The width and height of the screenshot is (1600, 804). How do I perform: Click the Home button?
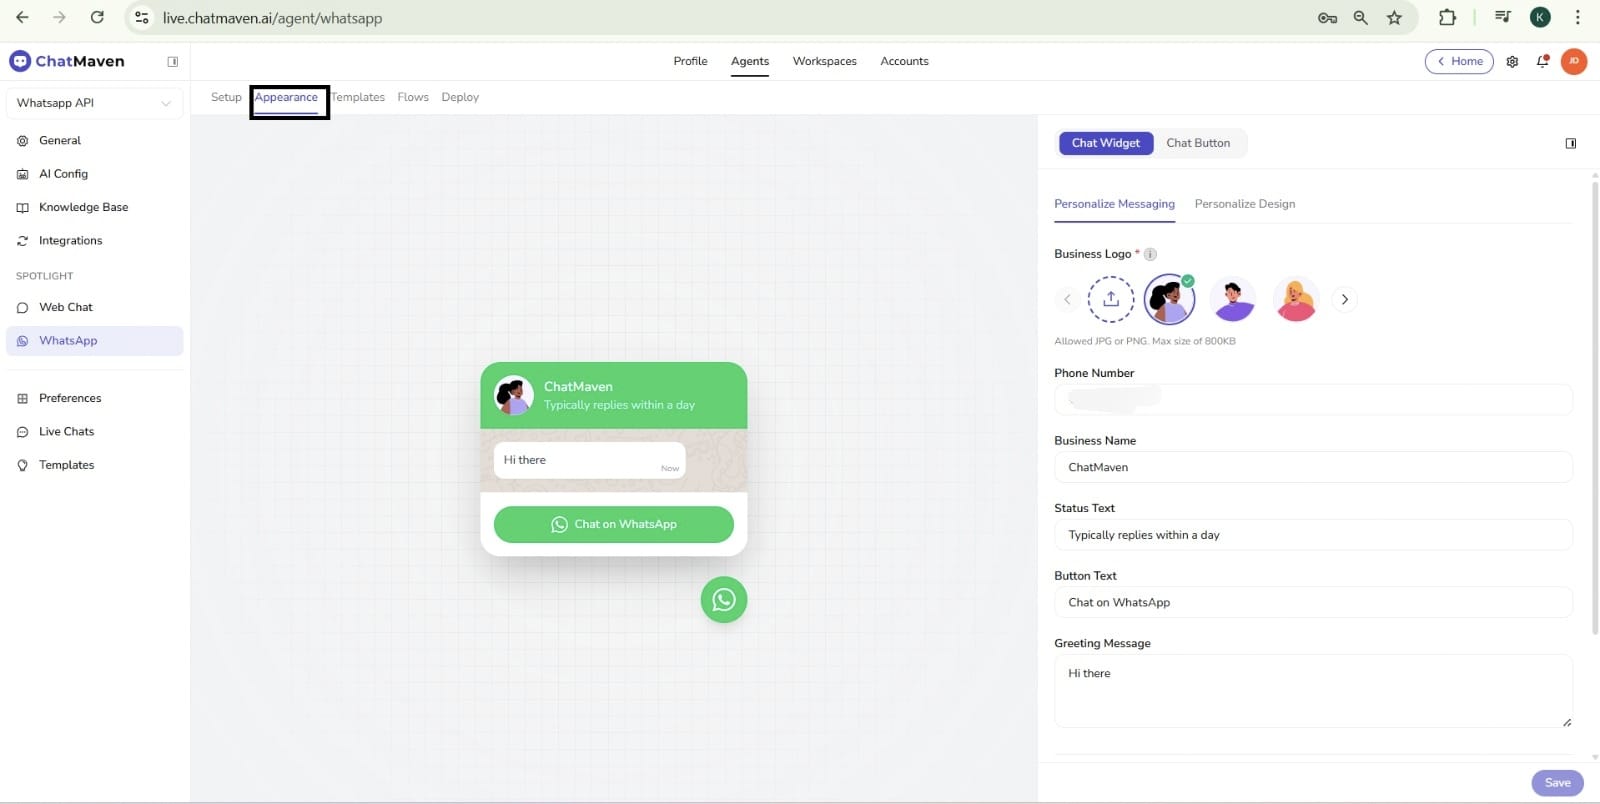click(x=1459, y=61)
